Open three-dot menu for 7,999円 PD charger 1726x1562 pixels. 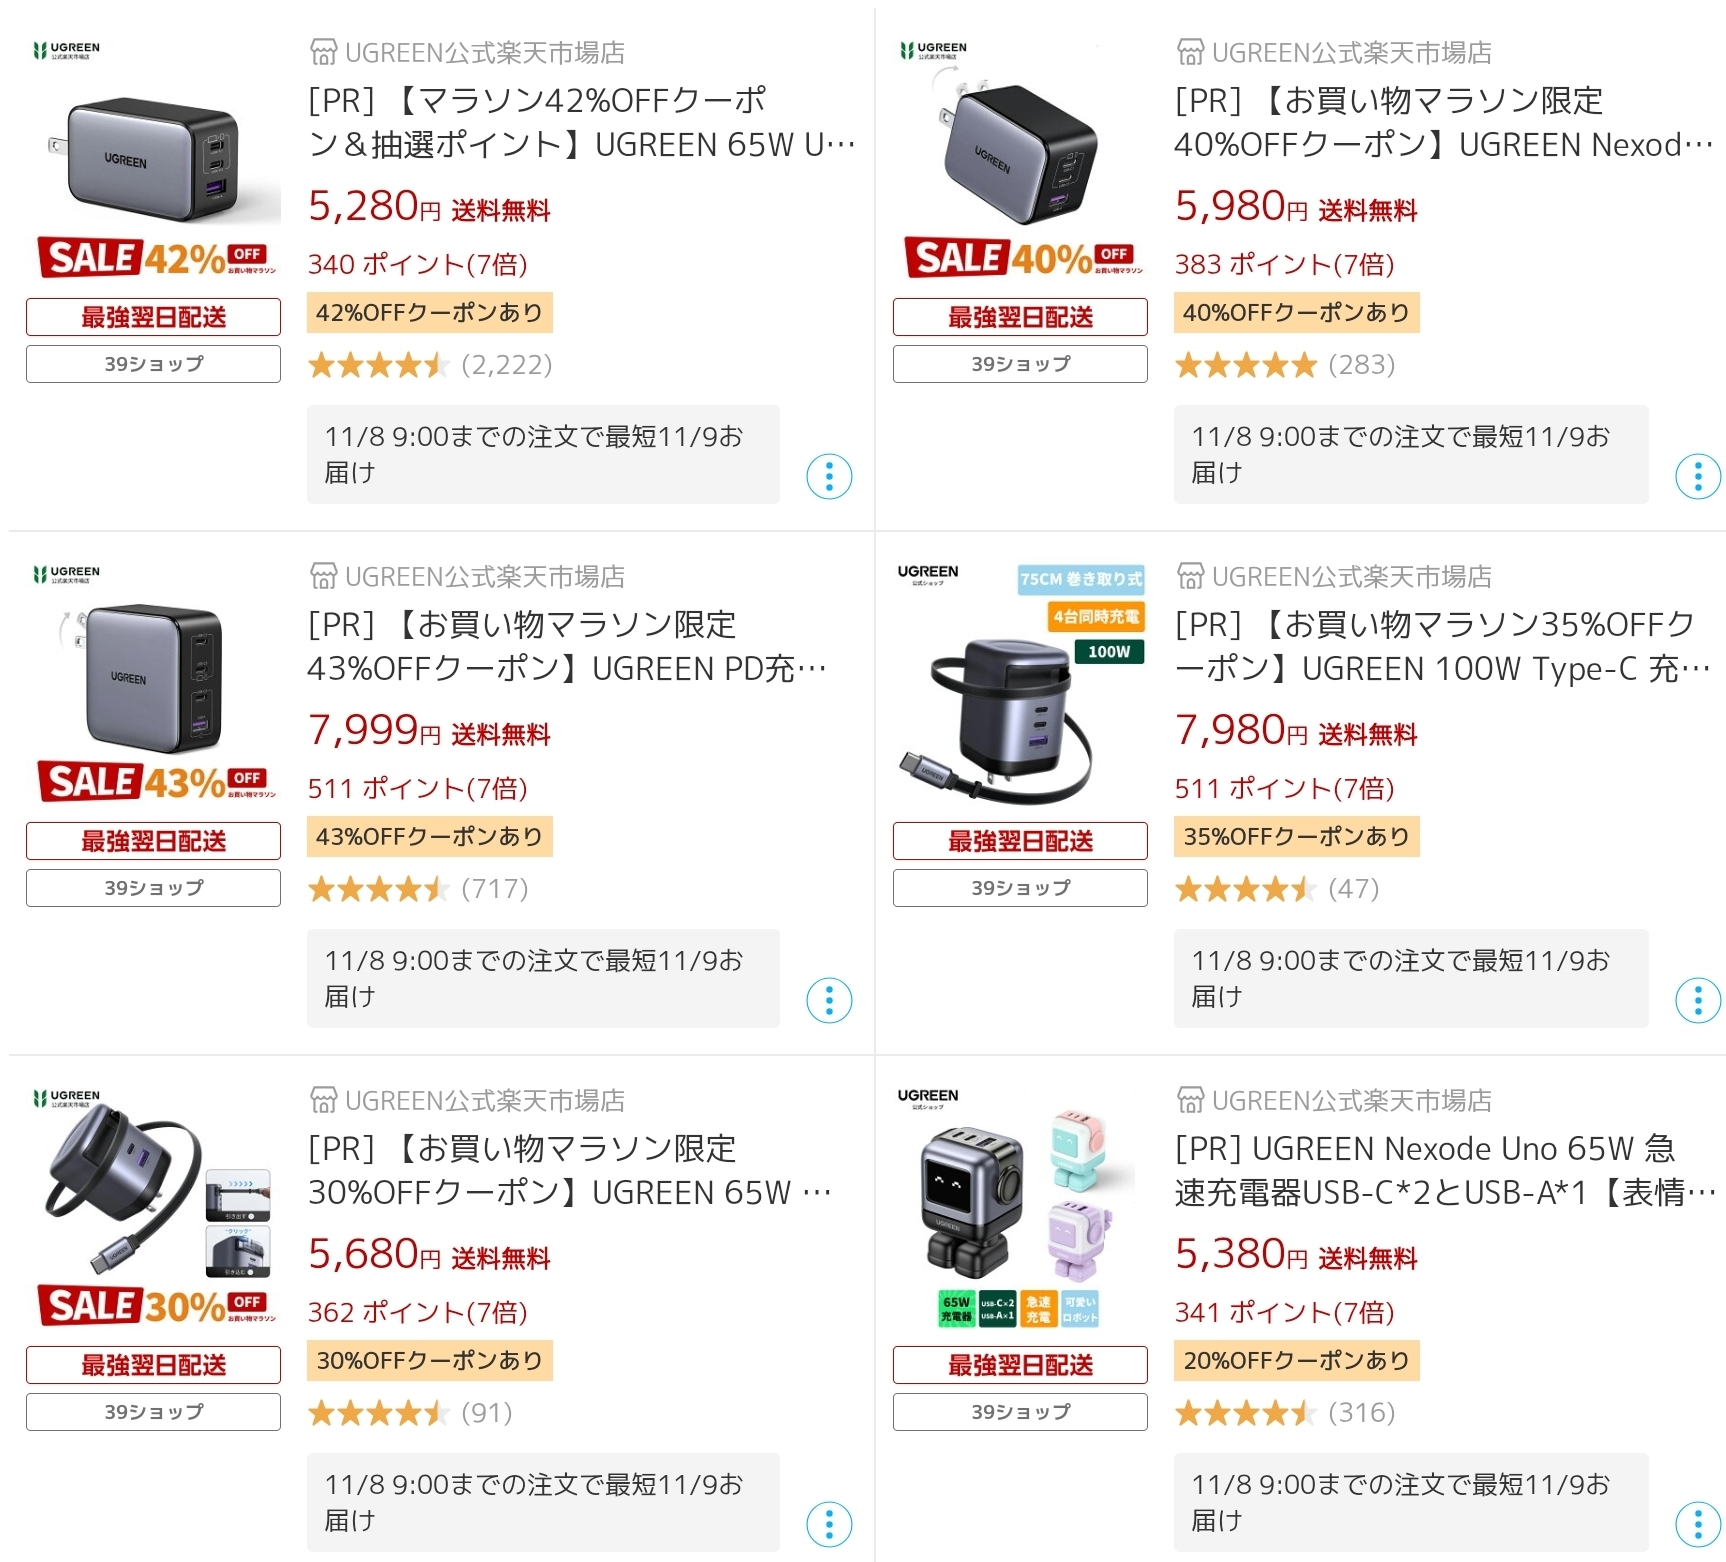pos(829,1001)
